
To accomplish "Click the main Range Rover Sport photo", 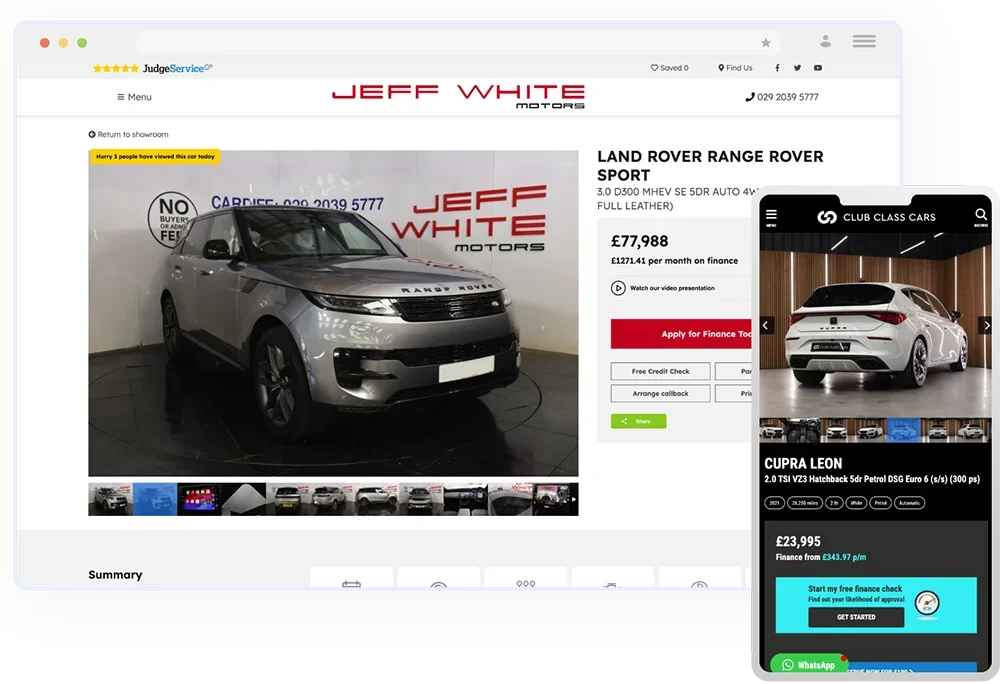I will [333, 313].
